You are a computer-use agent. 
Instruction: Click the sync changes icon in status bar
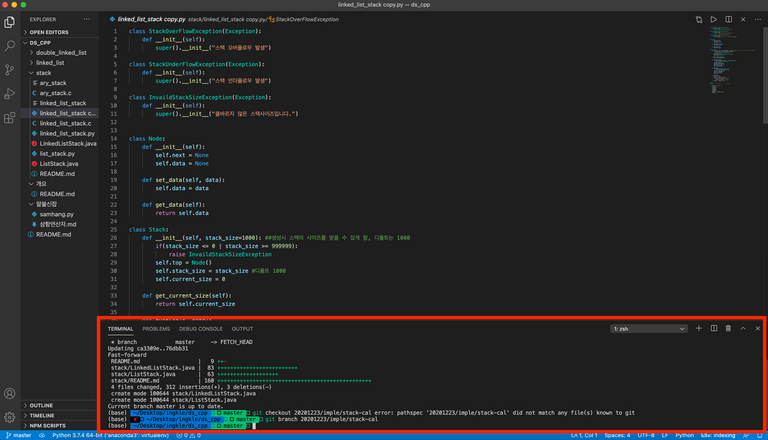tap(42, 435)
